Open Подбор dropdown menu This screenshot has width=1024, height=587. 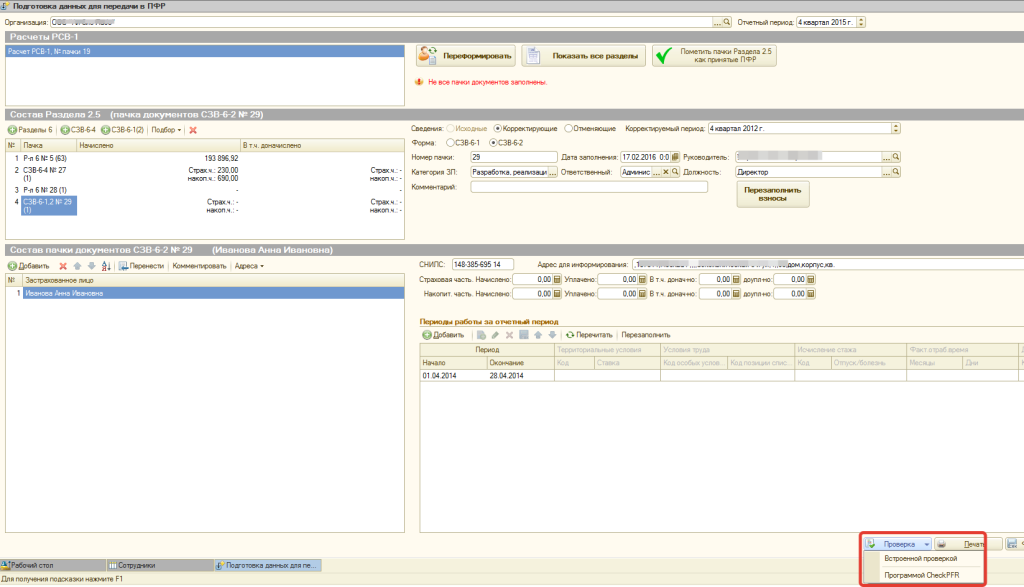click(x=166, y=130)
